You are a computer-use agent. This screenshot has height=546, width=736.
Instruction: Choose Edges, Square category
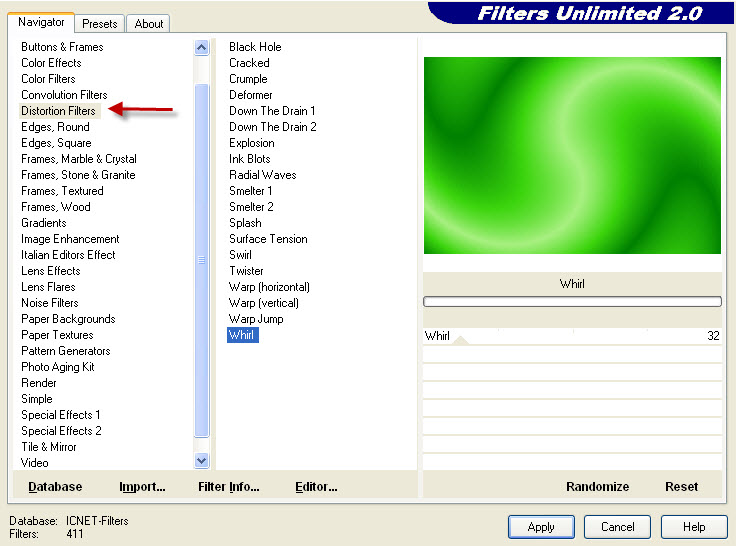point(56,143)
